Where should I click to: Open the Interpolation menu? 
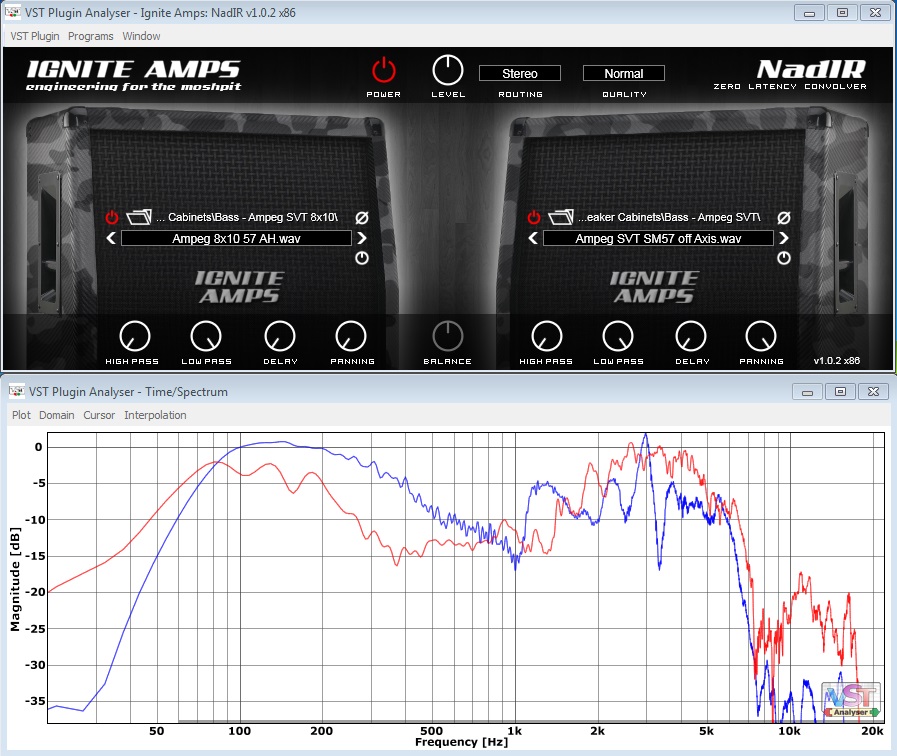(155, 415)
